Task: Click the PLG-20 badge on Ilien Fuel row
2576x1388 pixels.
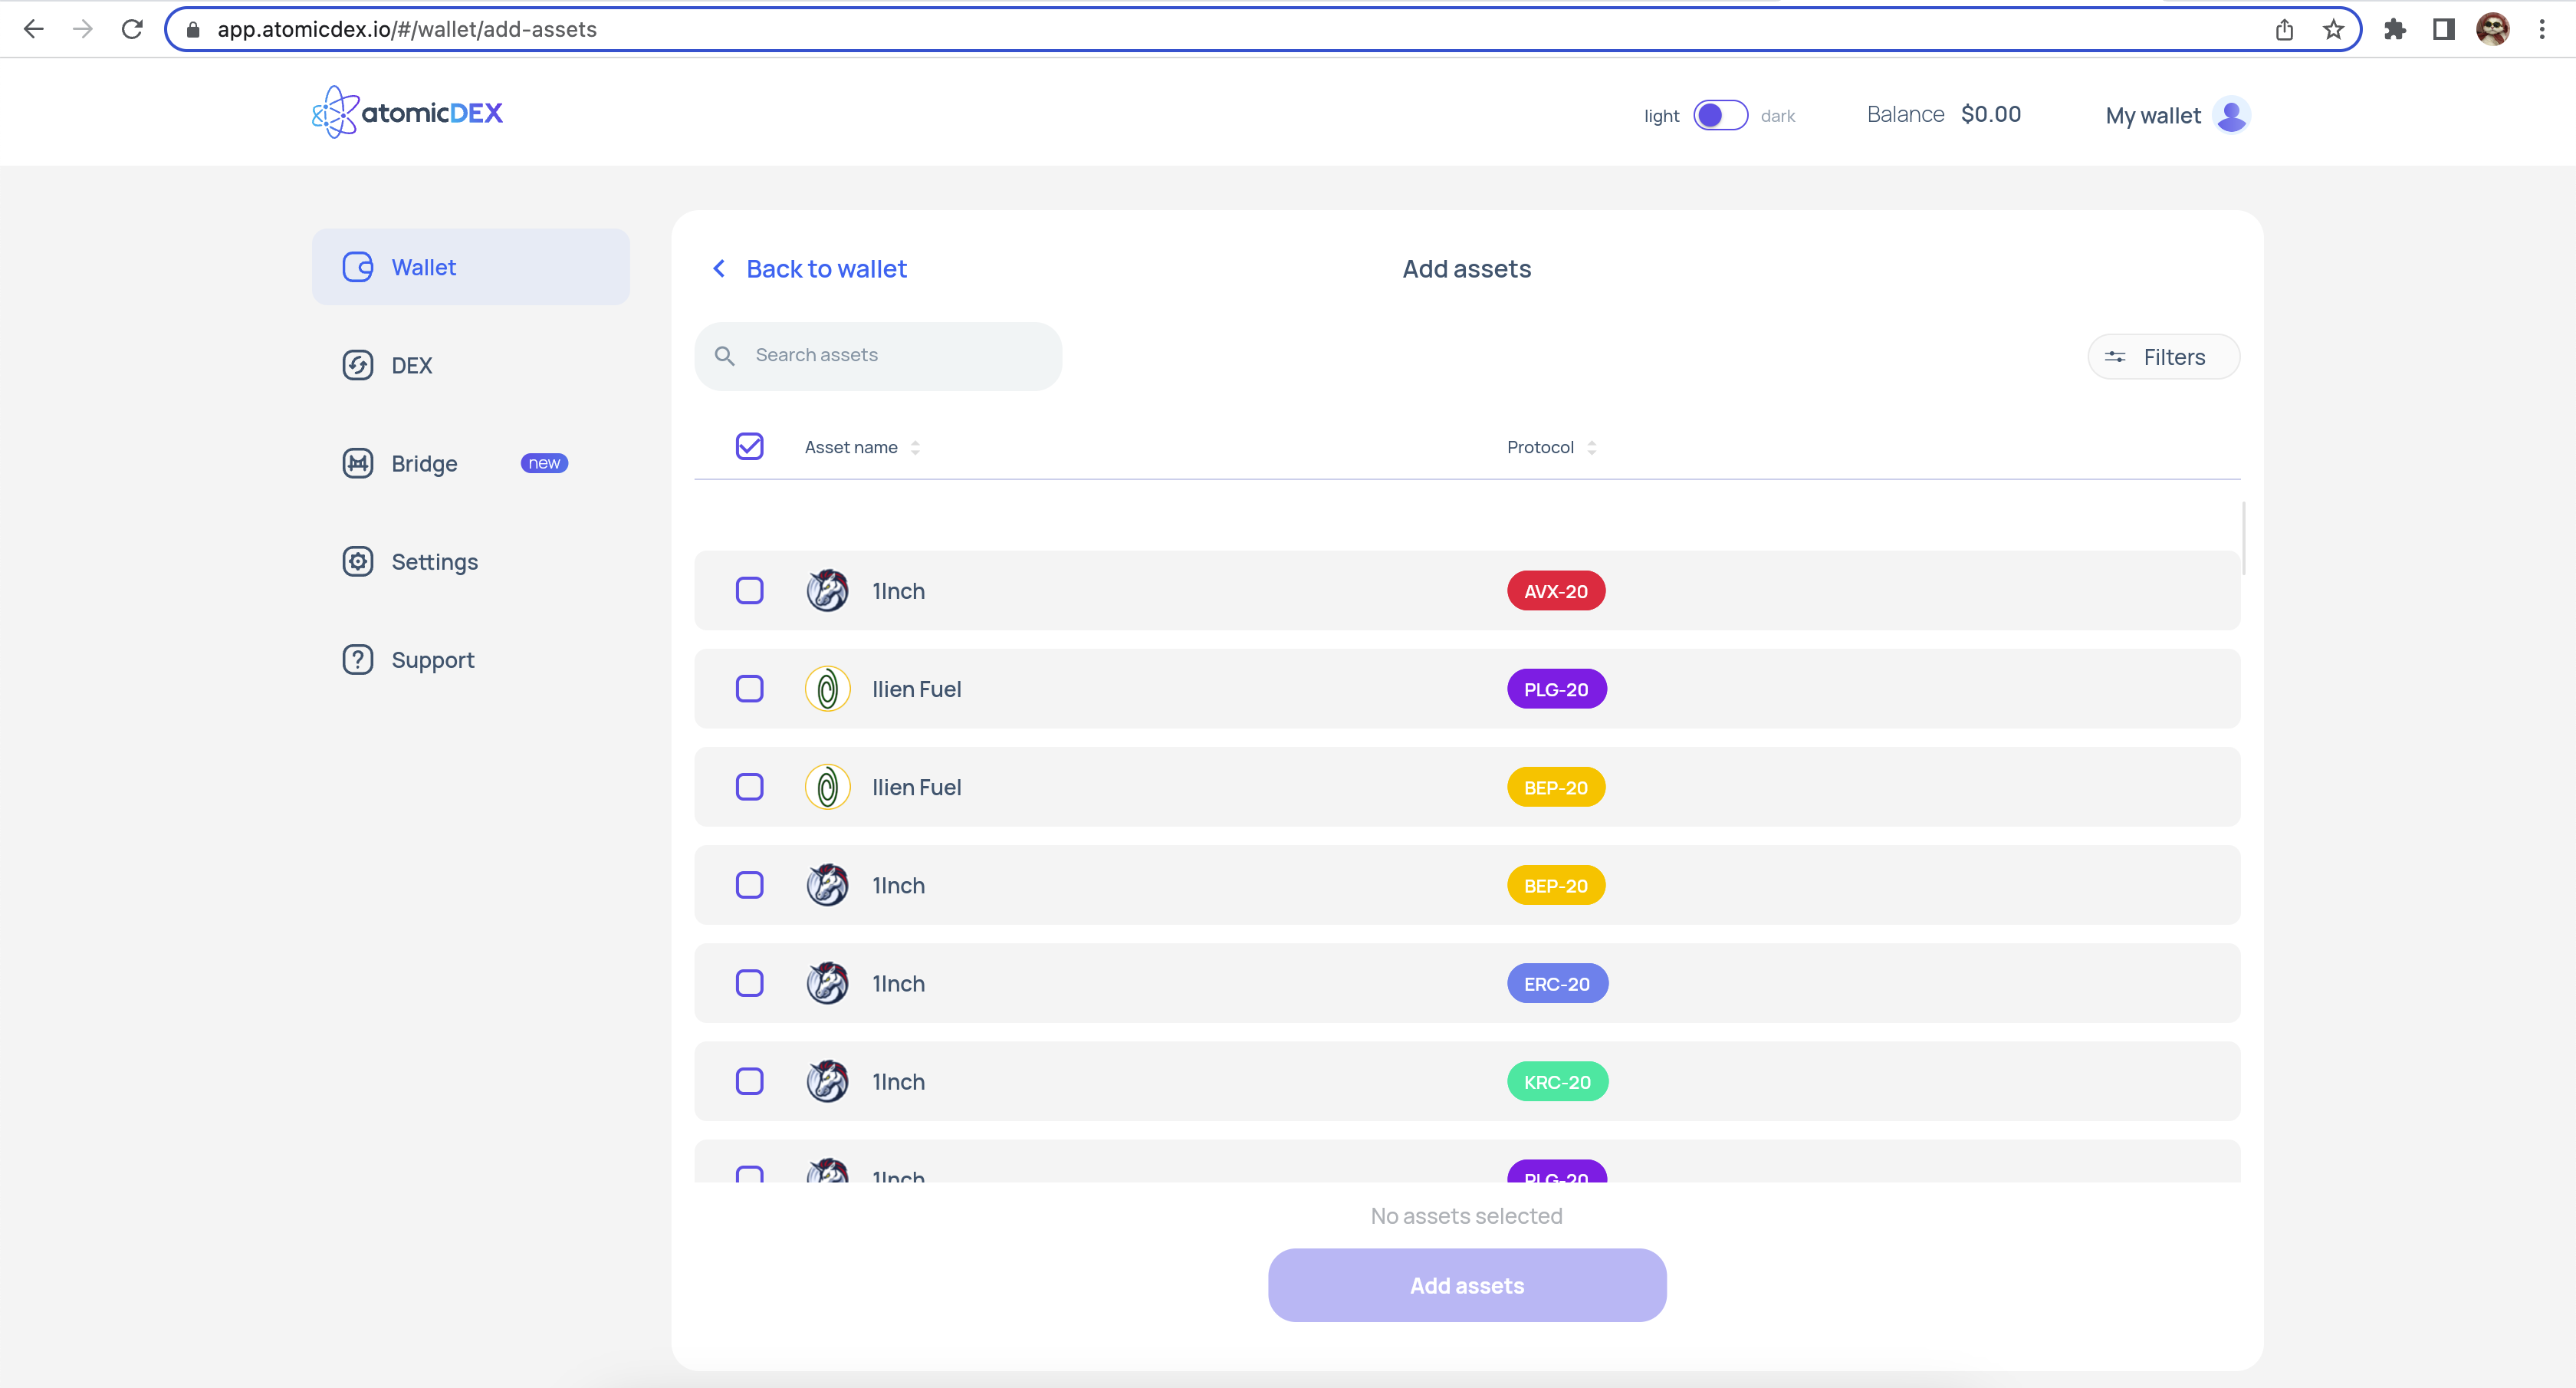Action: [x=1556, y=688]
